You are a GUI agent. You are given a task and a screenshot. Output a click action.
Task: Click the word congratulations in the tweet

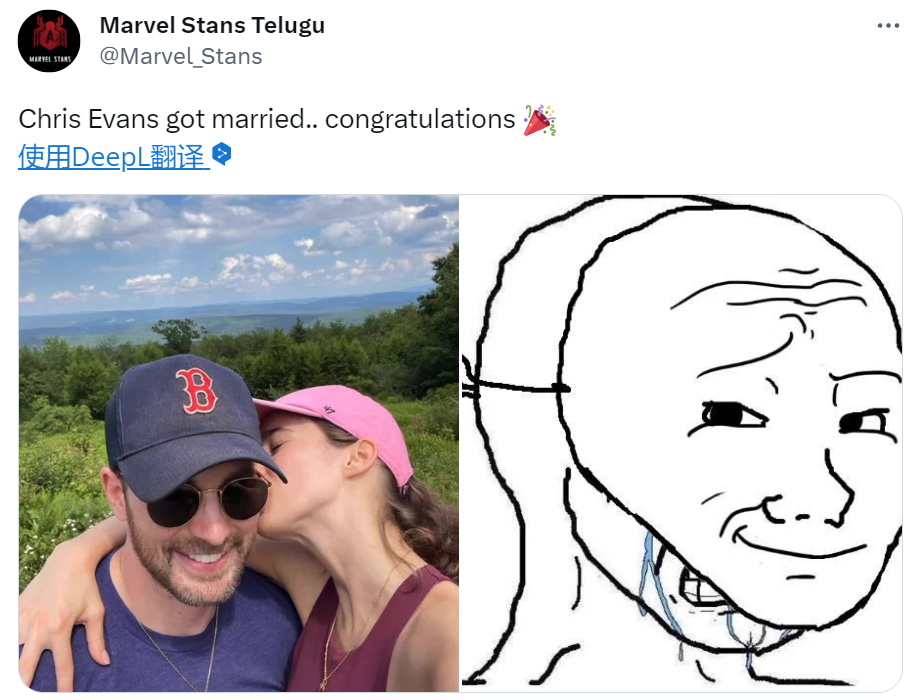pos(420,120)
